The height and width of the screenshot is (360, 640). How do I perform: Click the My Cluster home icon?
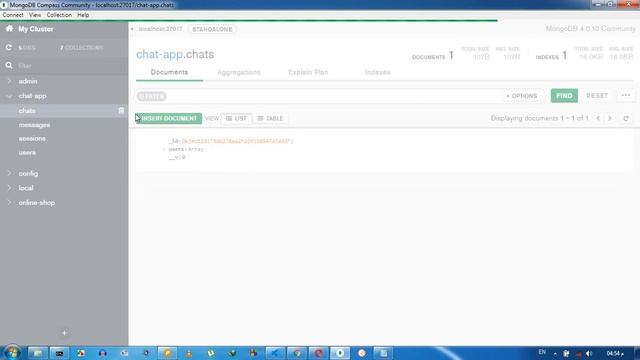(x=9, y=29)
